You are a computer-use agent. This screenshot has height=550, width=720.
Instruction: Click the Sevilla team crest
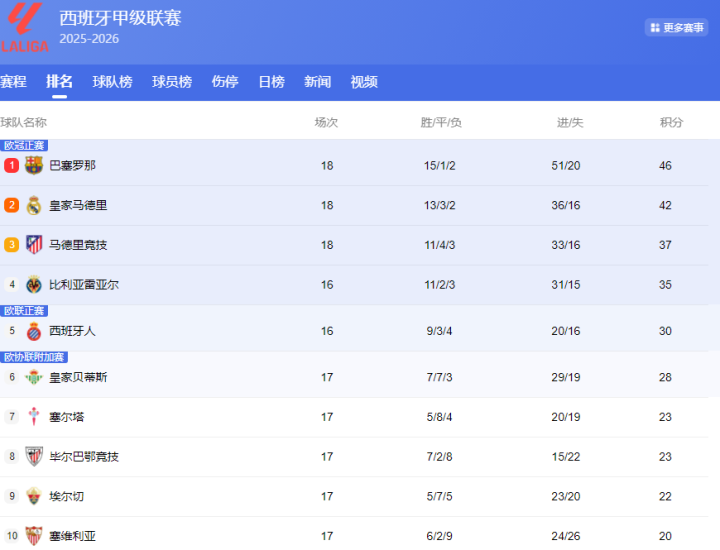tap(34, 536)
